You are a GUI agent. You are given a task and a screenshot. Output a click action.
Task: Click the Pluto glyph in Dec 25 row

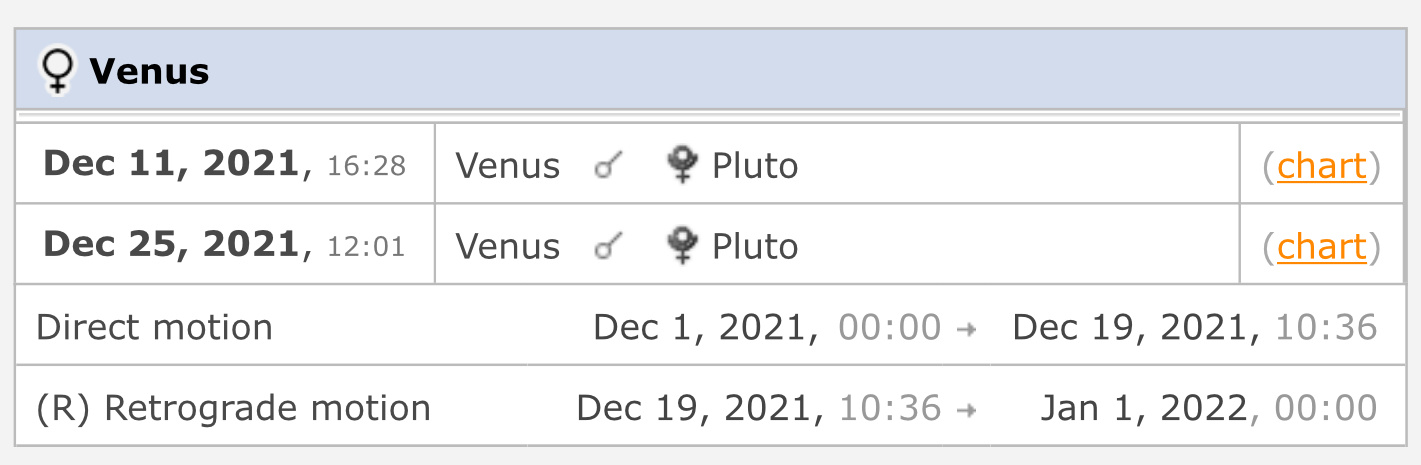(x=682, y=246)
